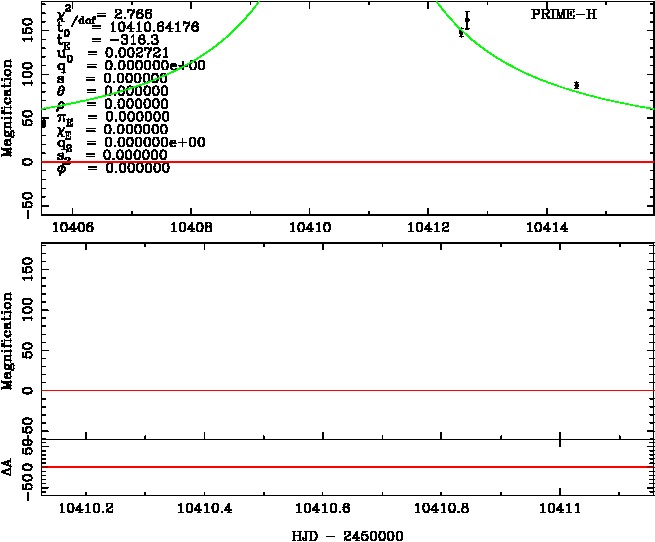Click the ΔA residual axis label
This screenshot has height=542, width=655.
coord(9,467)
